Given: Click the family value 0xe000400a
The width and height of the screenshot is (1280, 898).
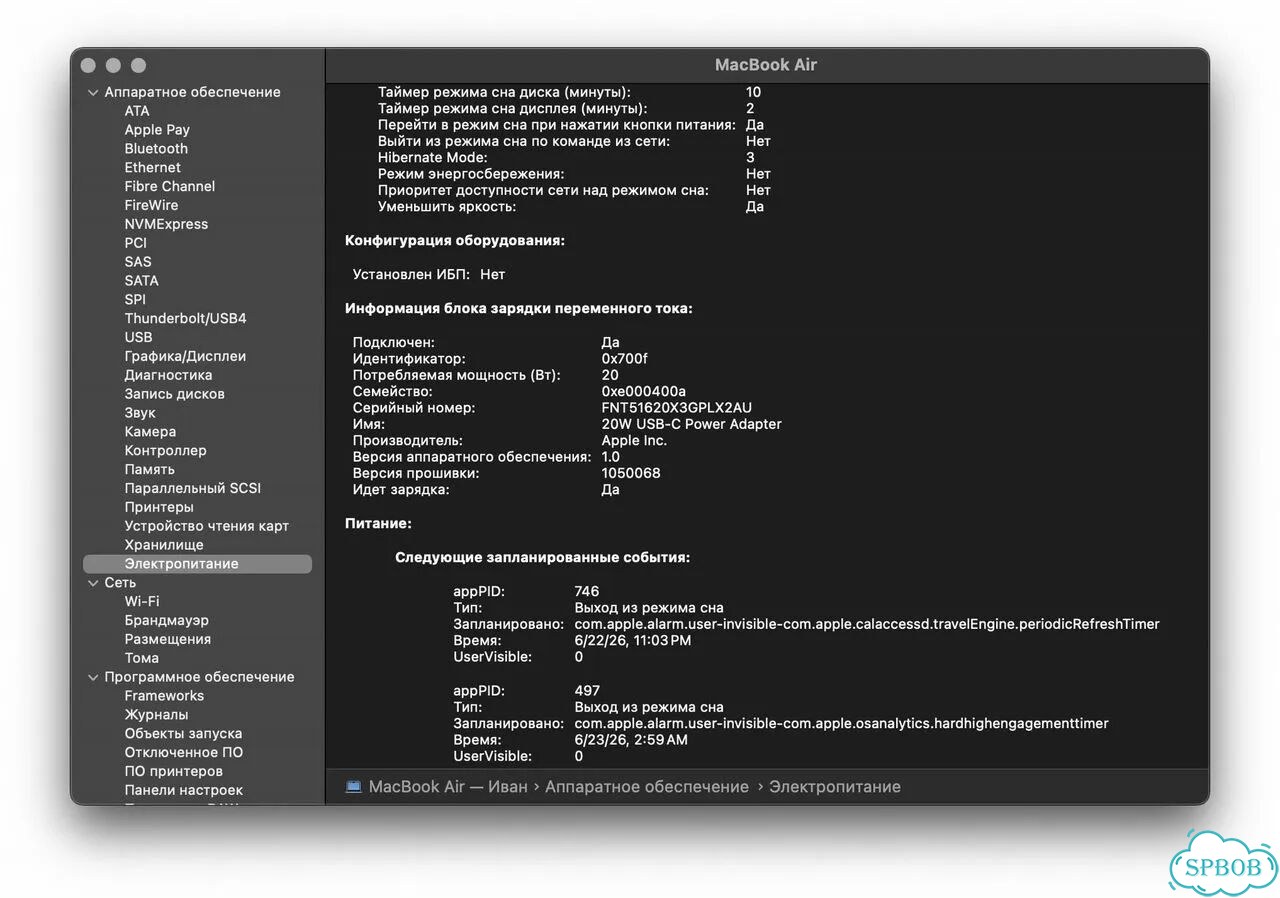Looking at the screenshot, I should pyautogui.click(x=644, y=392).
